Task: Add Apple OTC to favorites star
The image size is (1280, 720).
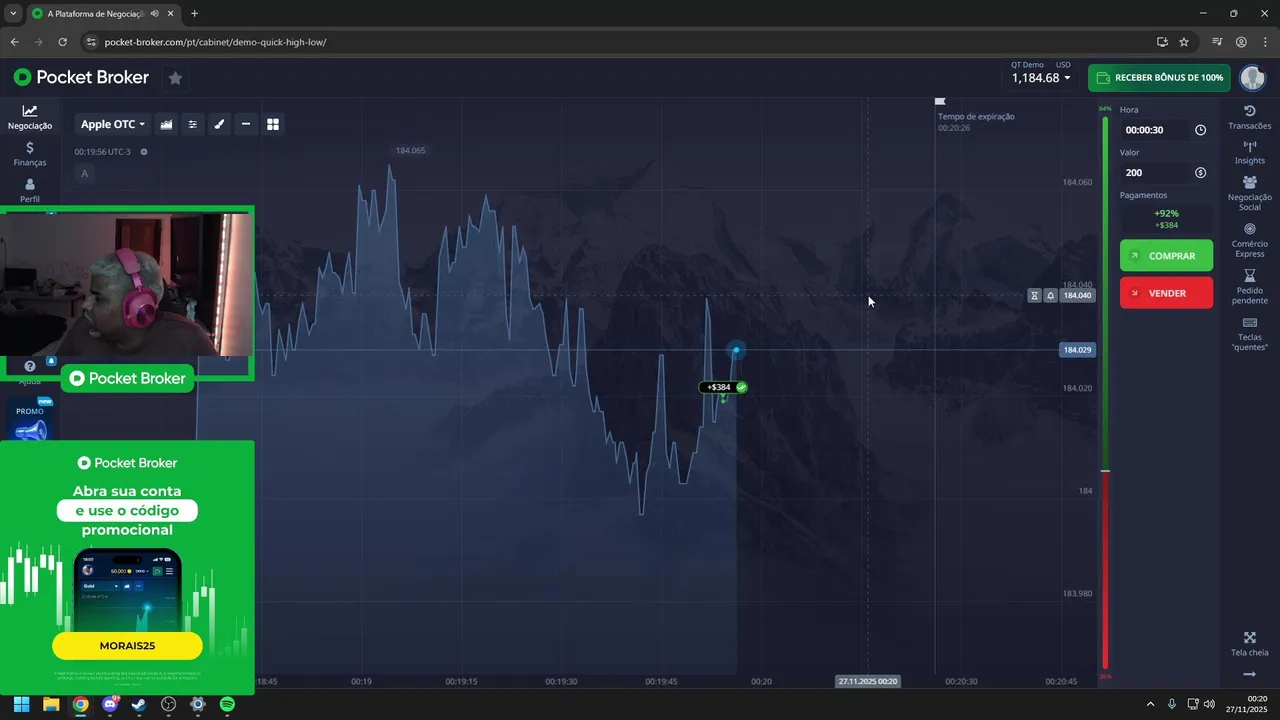Action: [x=175, y=78]
